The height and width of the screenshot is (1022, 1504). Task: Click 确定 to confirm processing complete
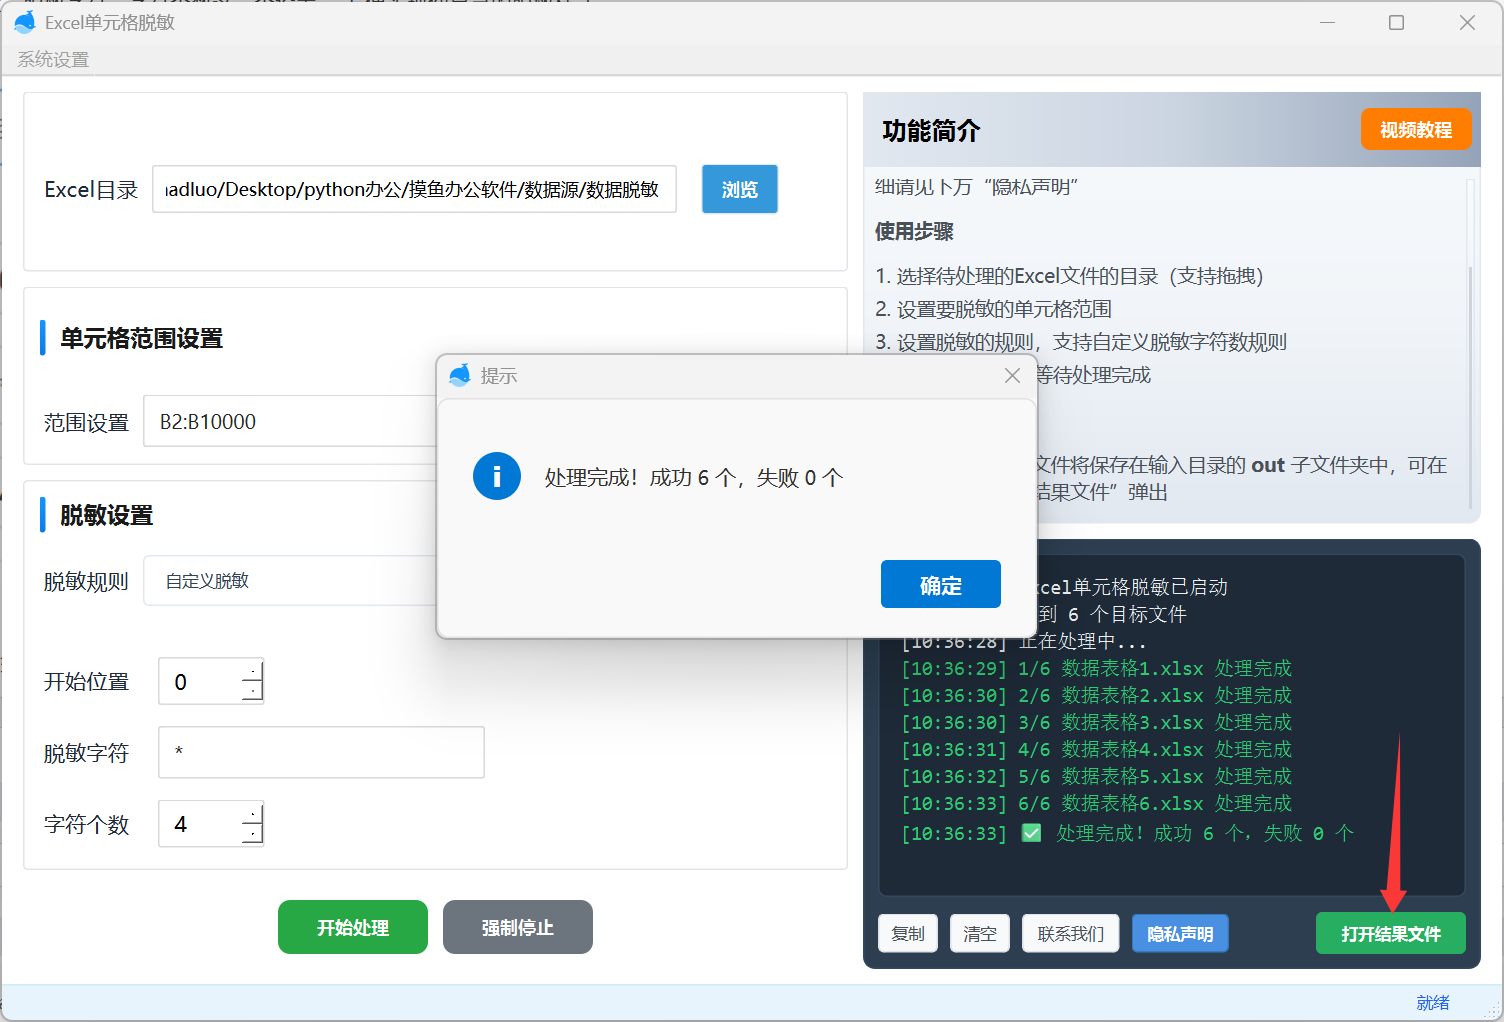(x=940, y=583)
